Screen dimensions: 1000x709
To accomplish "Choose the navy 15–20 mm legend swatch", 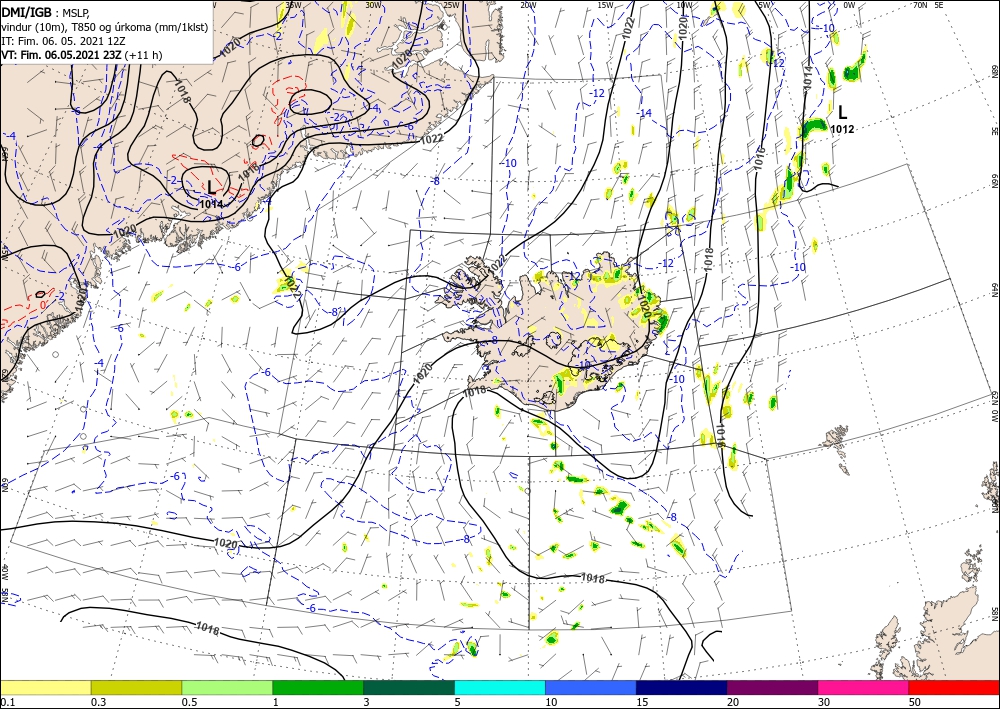I will click(x=682, y=687).
